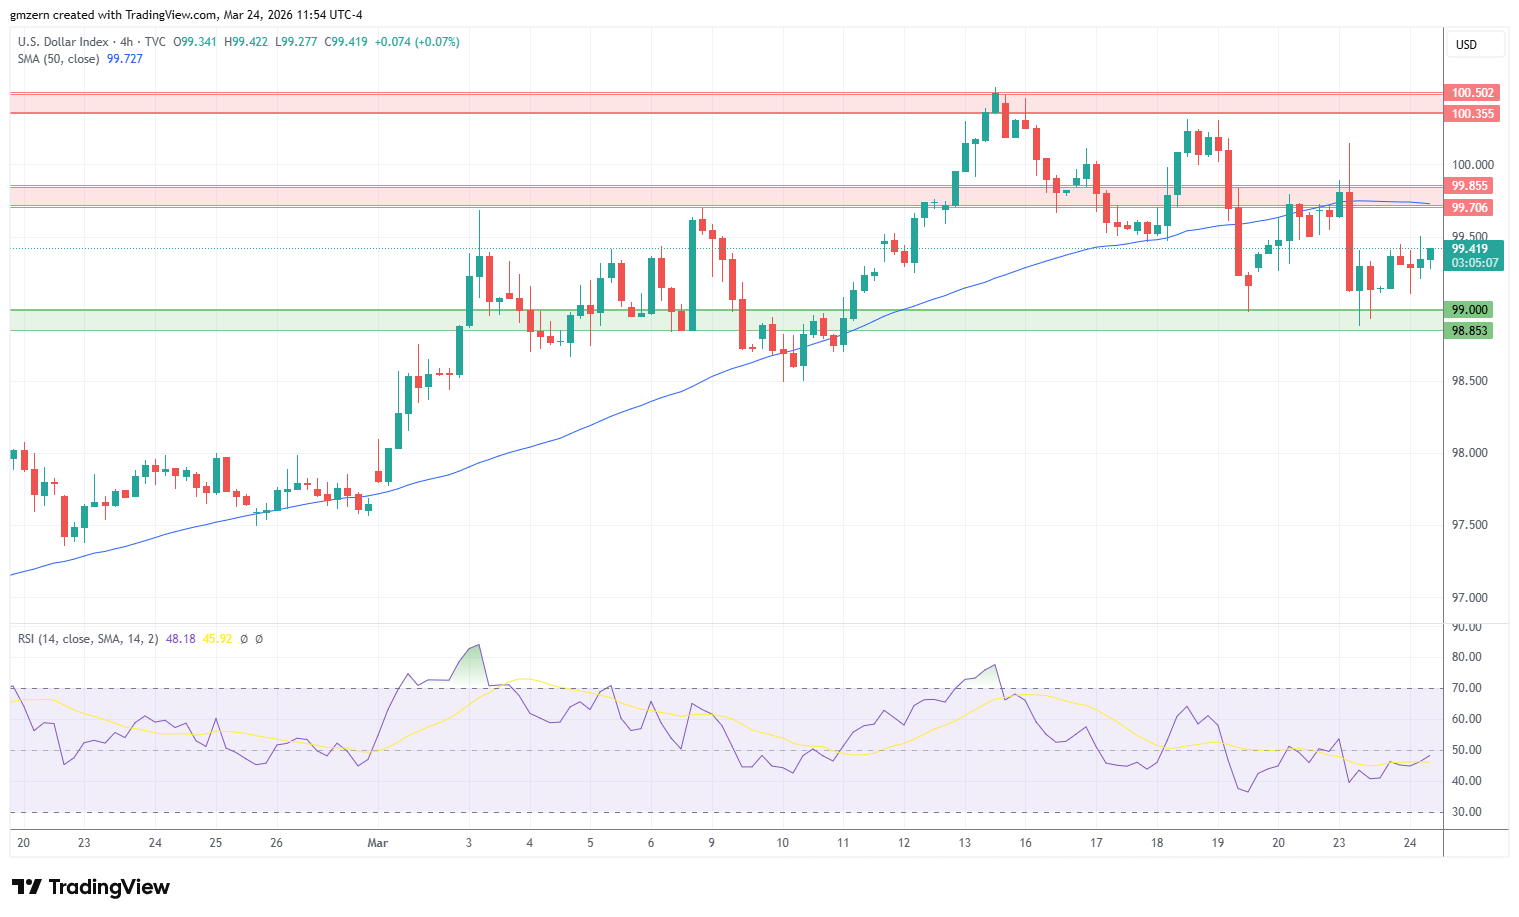The width and height of the screenshot is (1519, 917).
Task: Click the 98.853 support price label
Action: (1469, 331)
